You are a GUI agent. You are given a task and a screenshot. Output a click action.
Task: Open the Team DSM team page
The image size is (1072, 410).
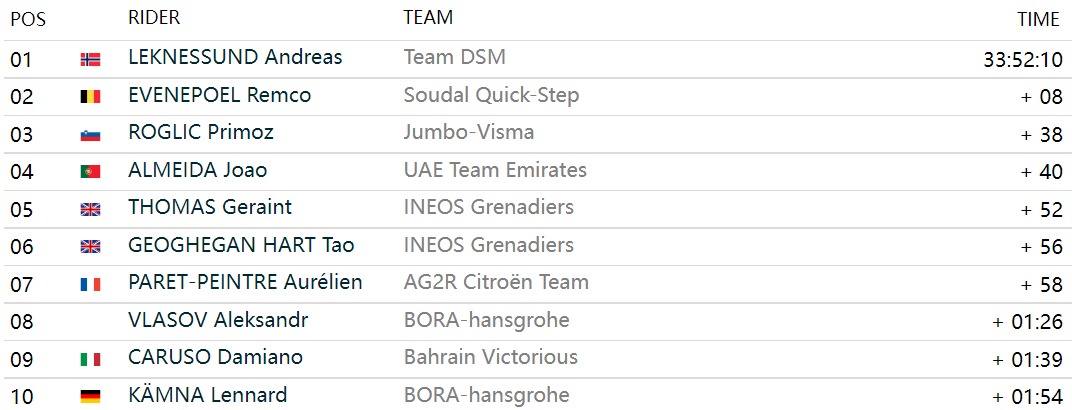point(455,57)
